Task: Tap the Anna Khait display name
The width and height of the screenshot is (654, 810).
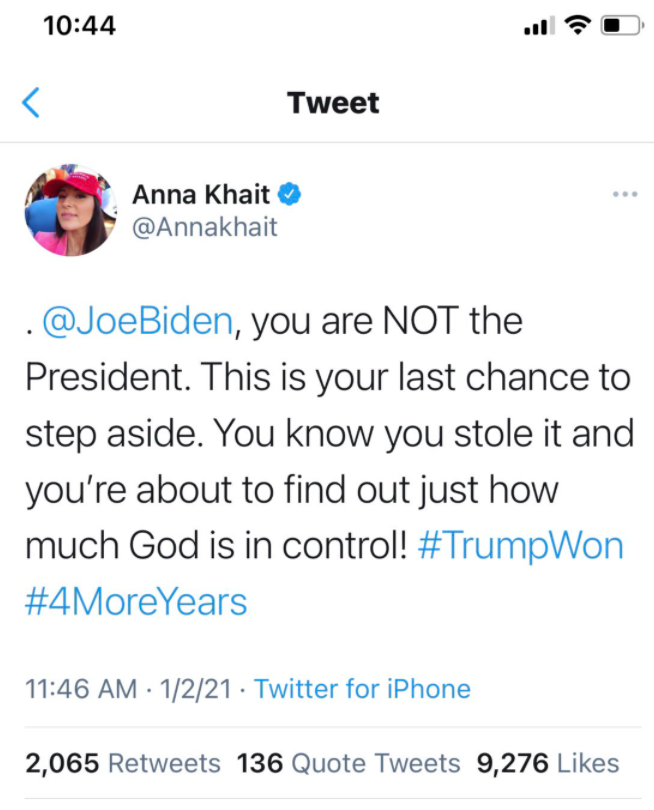Action: pyautogui.click(x=201, y=195)
